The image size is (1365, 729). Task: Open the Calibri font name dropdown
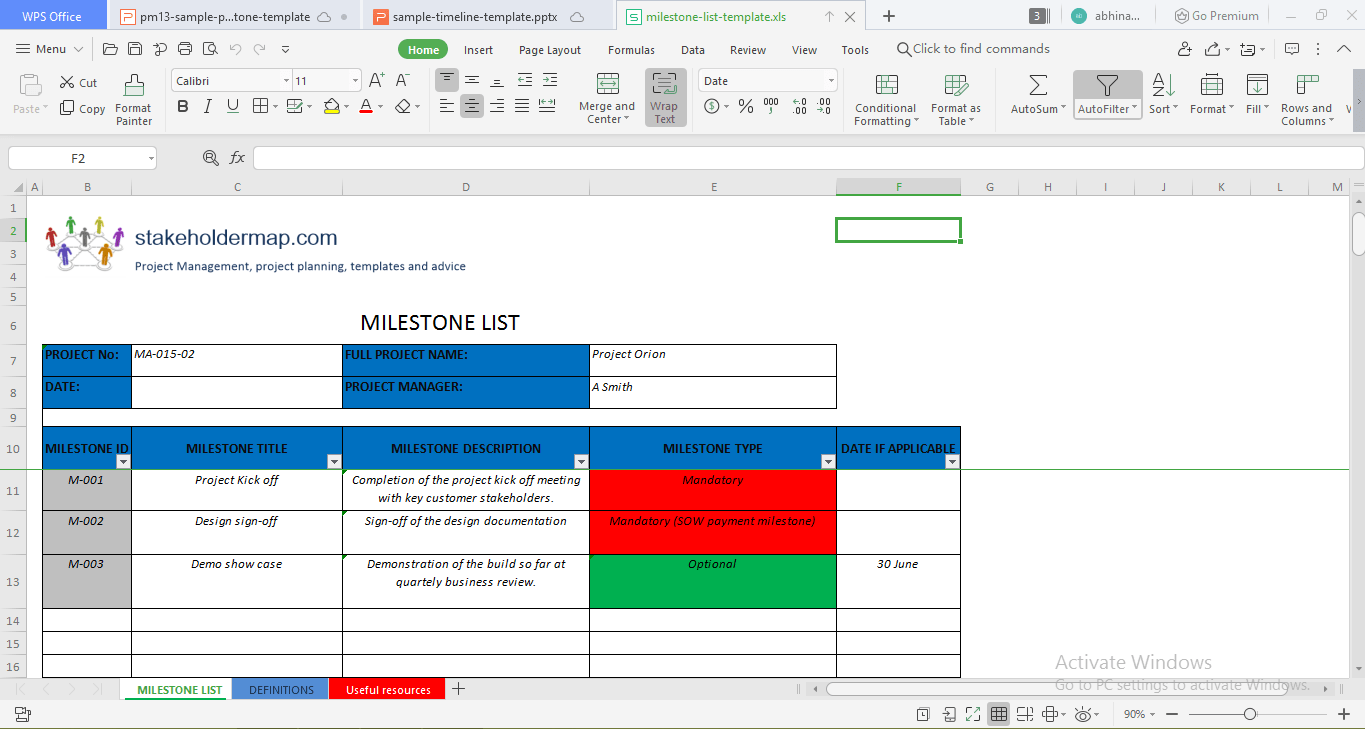[286, 81]
